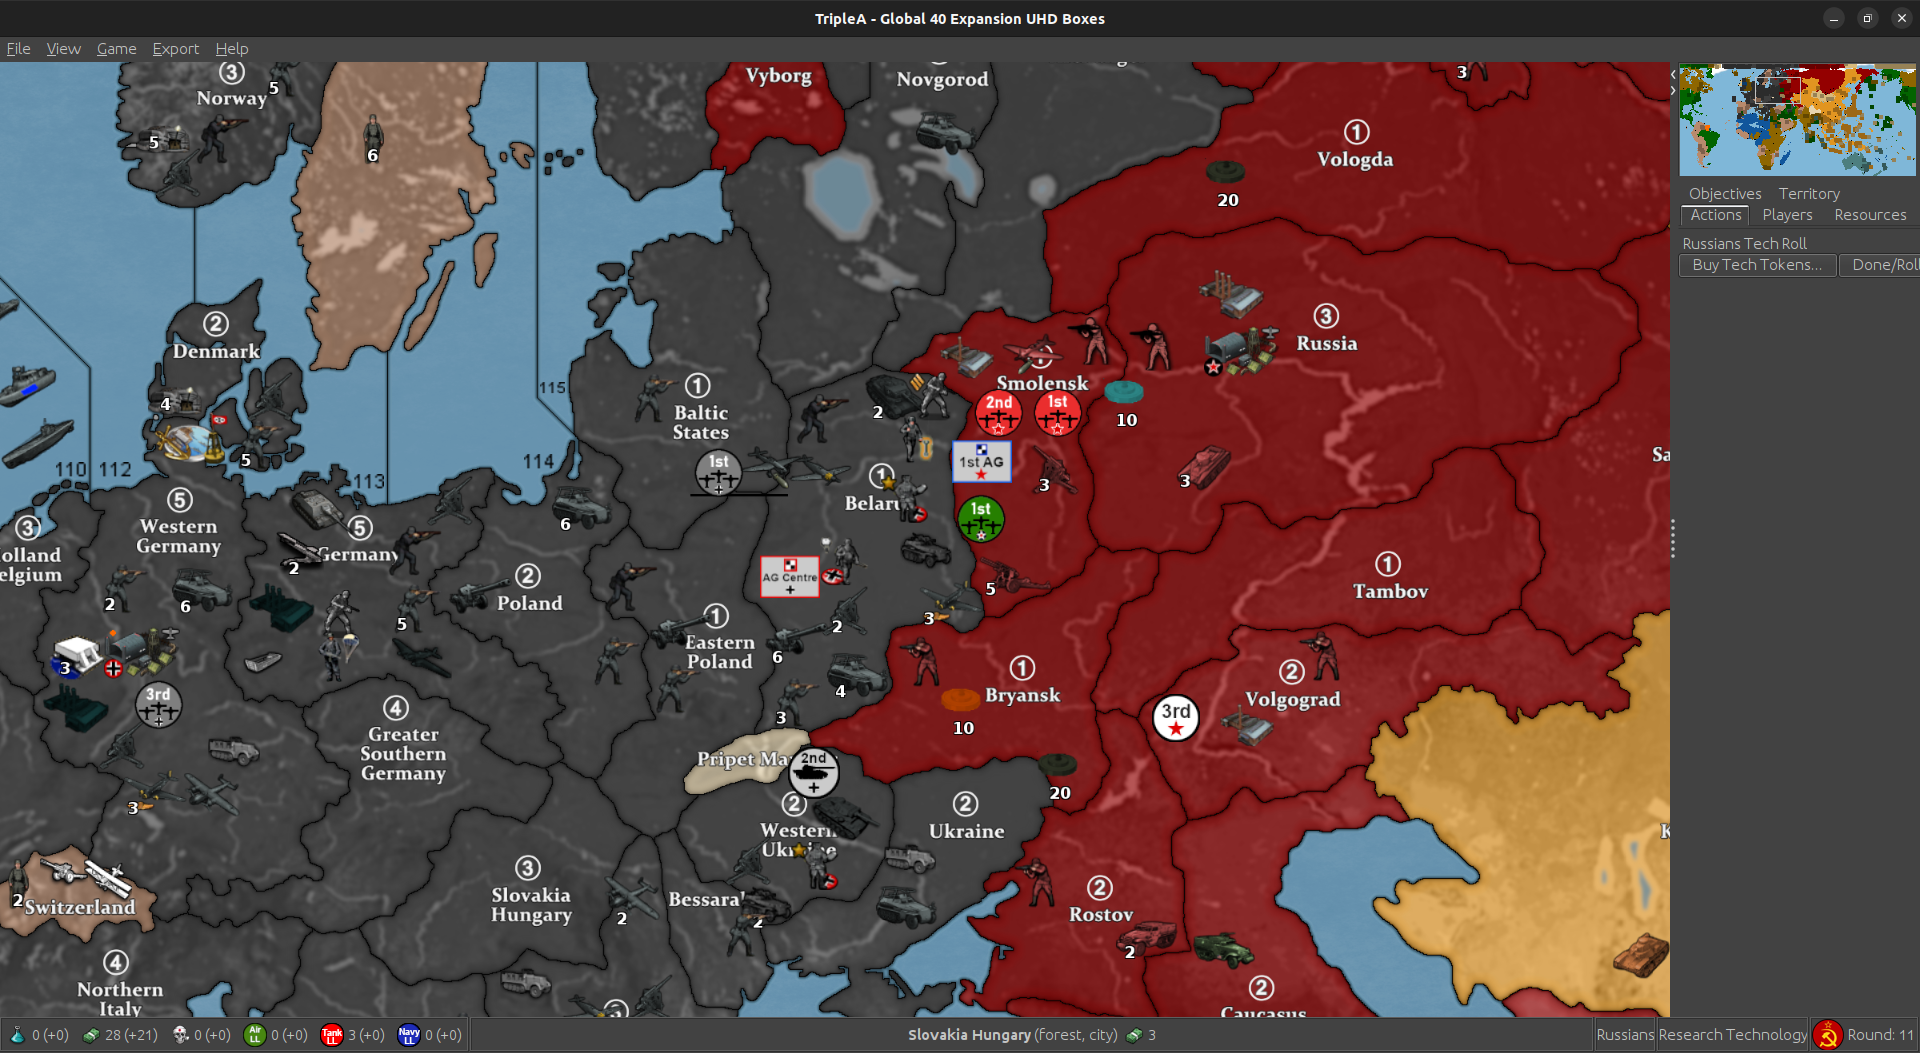The height and width of the screenshot is (1053, 1920).
Task: Click the Soviet hammer and sickle round icon
Action: click(1827, 1035)
